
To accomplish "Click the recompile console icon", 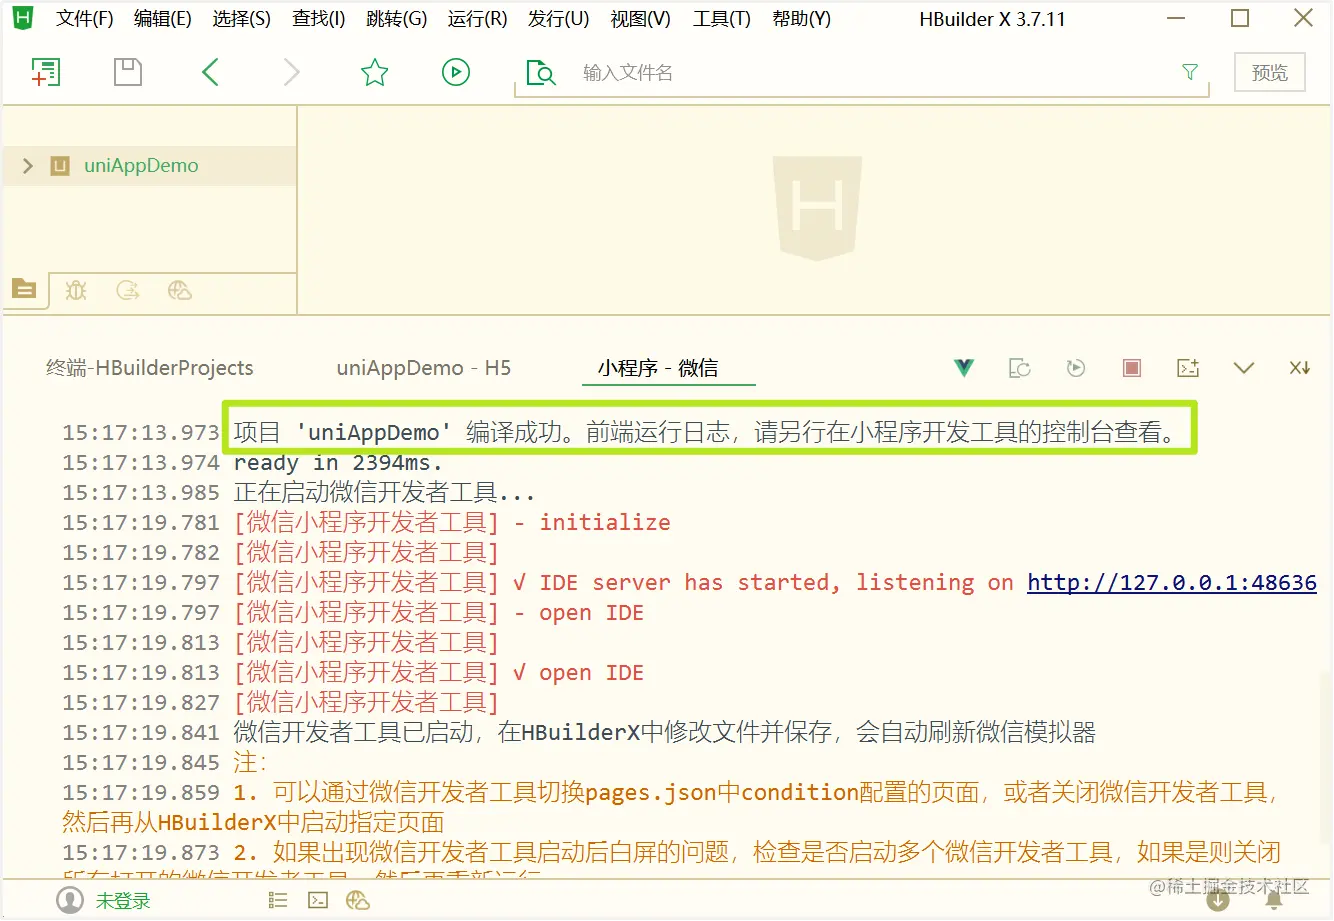I will tap(1020, 368).
